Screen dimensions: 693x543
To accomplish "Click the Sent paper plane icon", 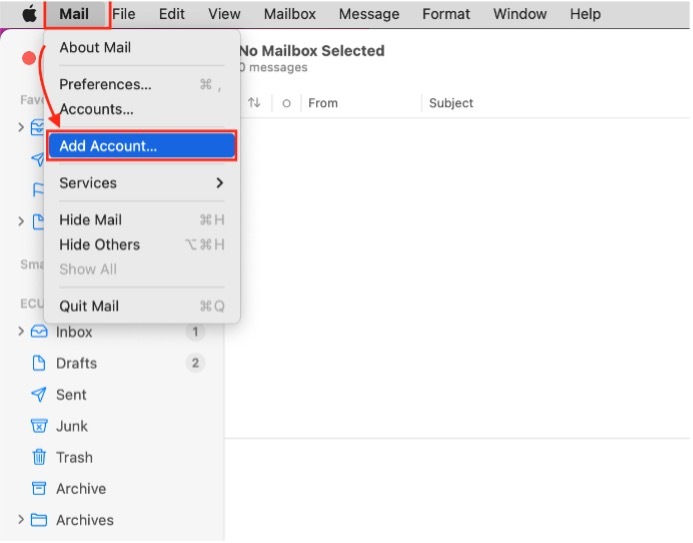I will [39, 395].
